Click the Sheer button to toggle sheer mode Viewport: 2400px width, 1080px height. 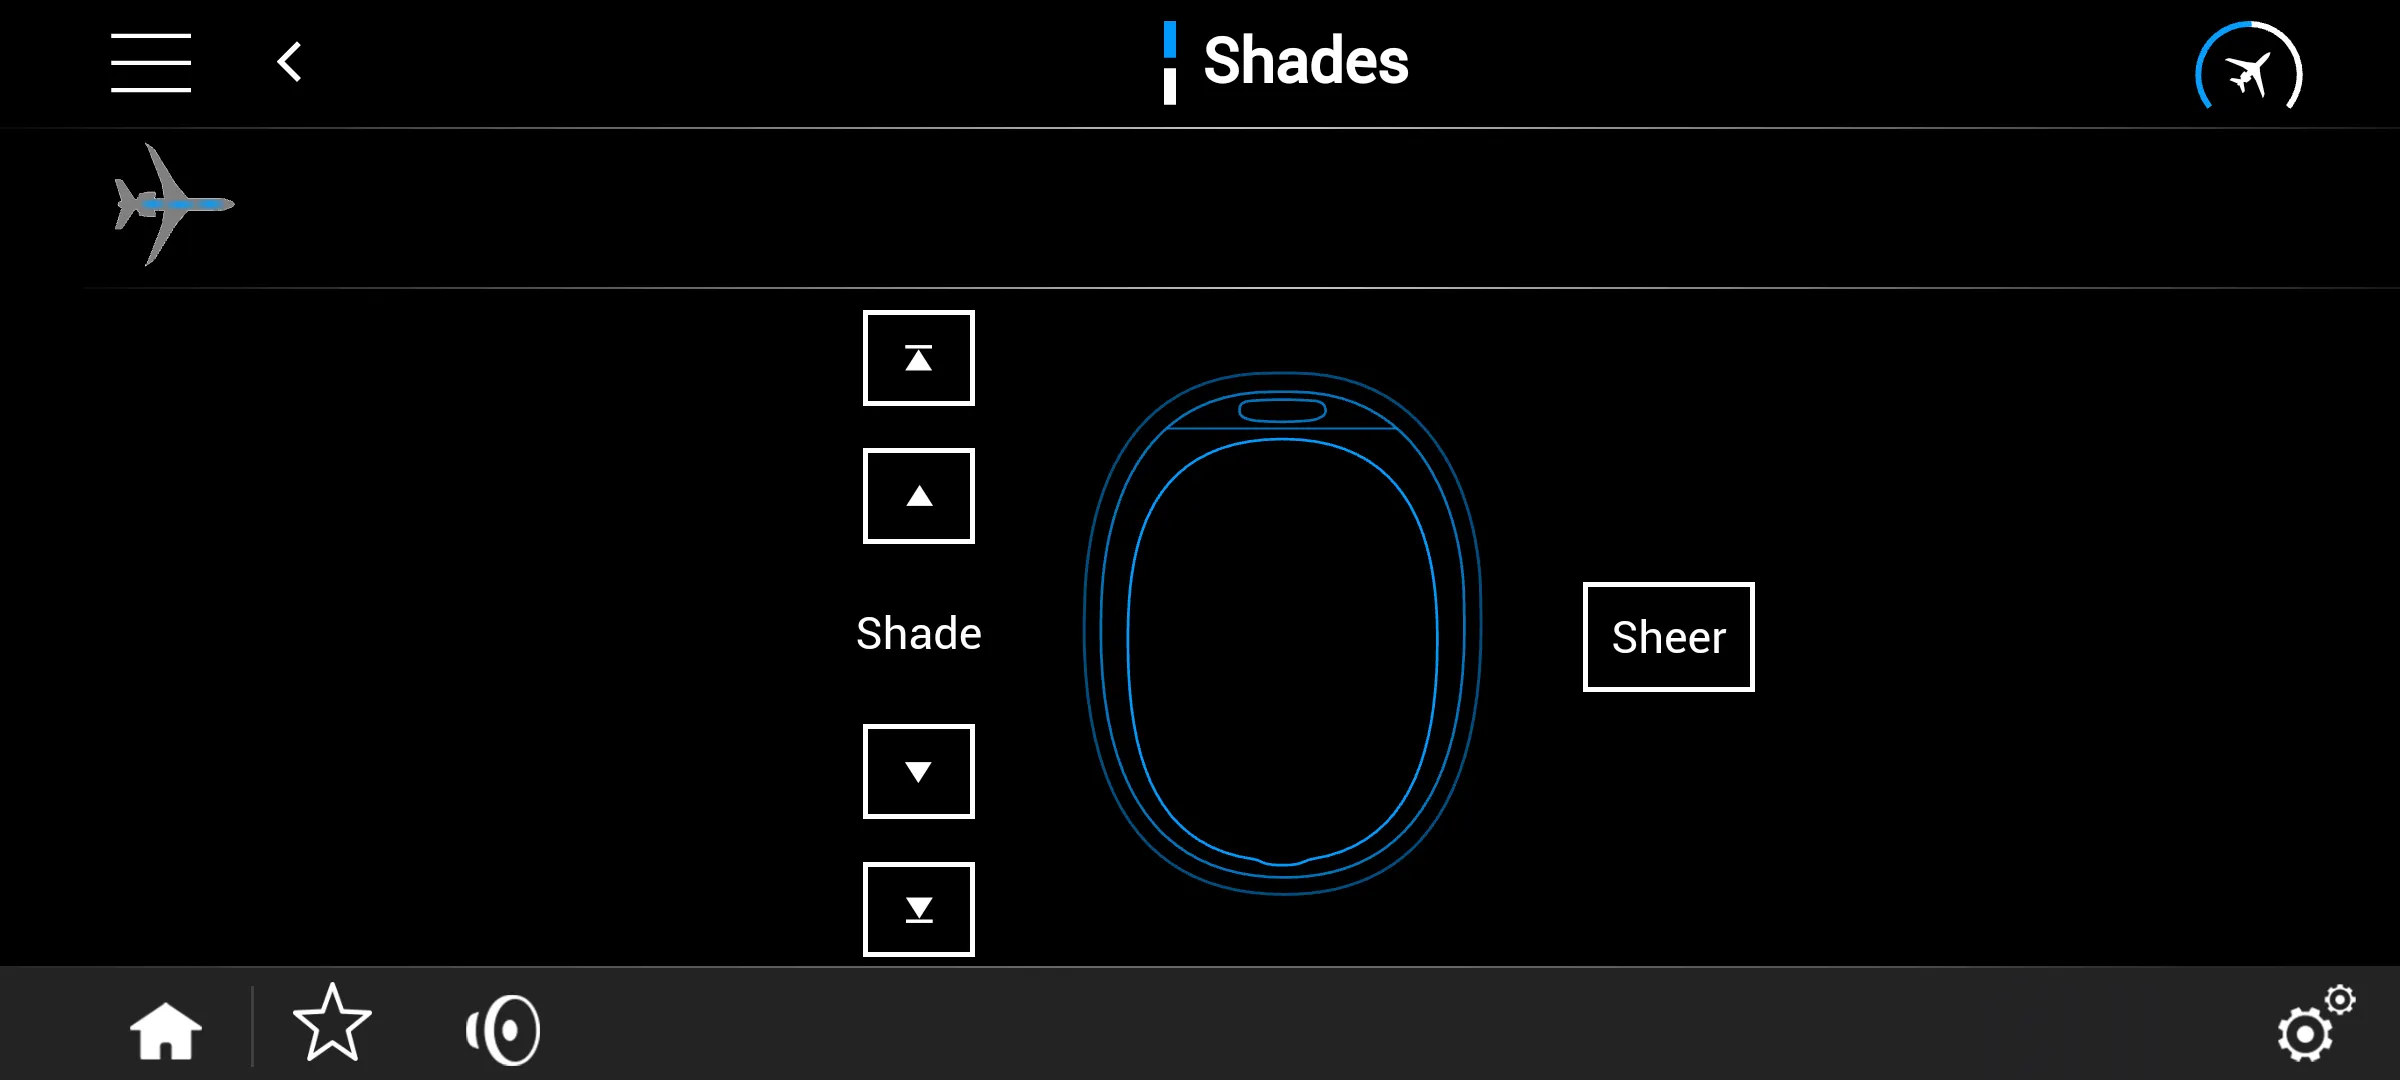tap(1668, 636)
